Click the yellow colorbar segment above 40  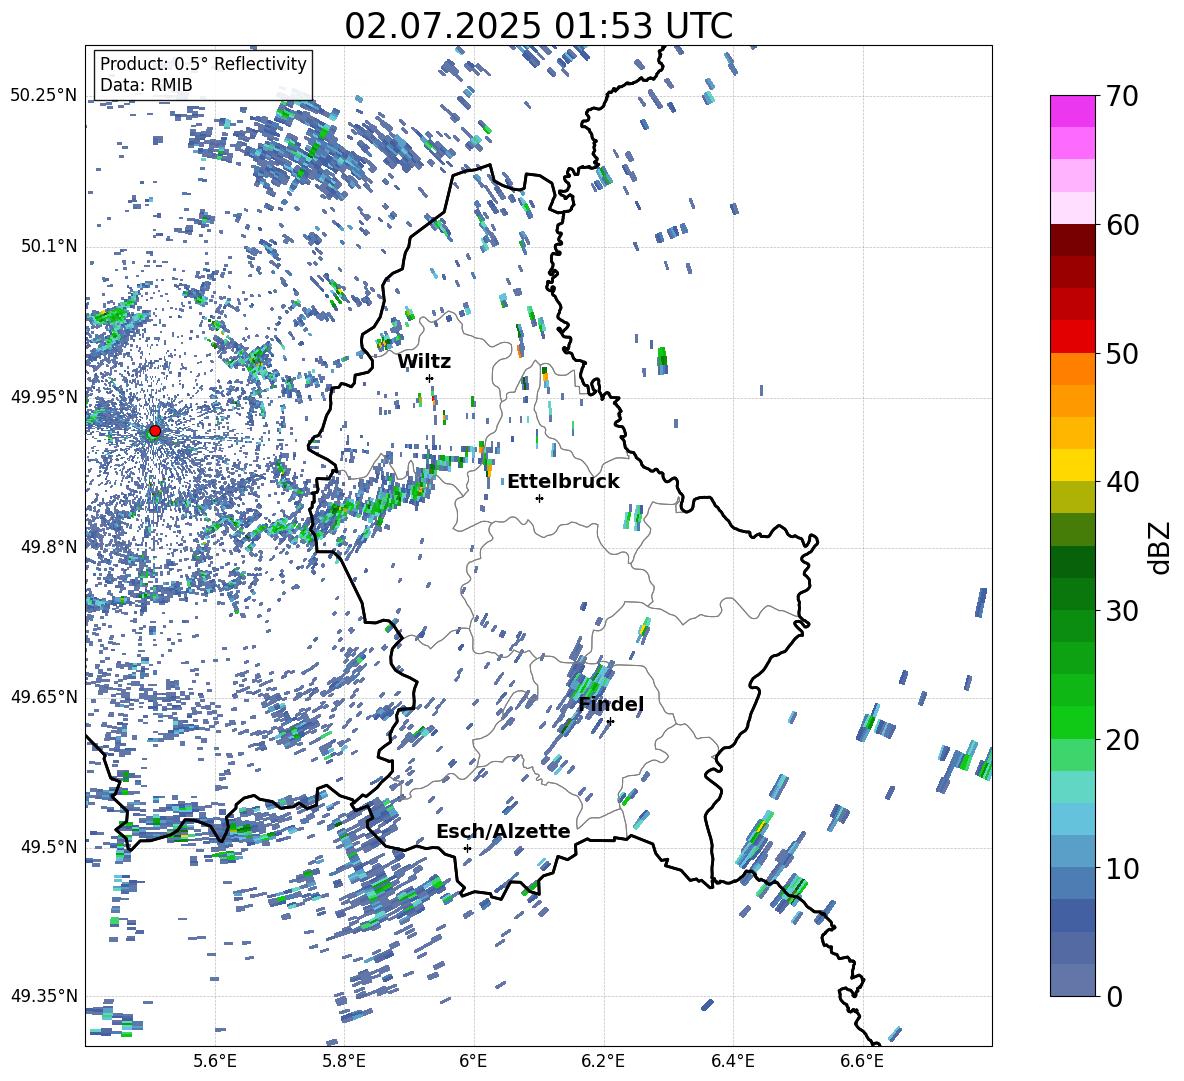coord(1073,465)
